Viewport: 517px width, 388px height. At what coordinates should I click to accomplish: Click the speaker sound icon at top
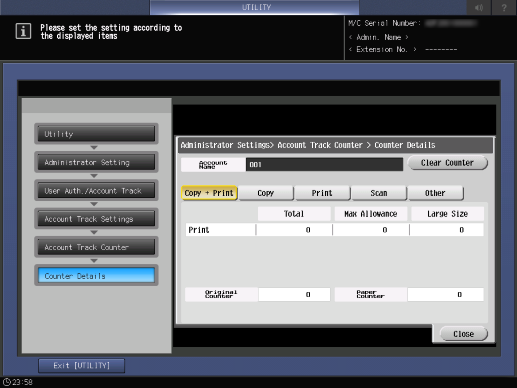tap(479, 7)
